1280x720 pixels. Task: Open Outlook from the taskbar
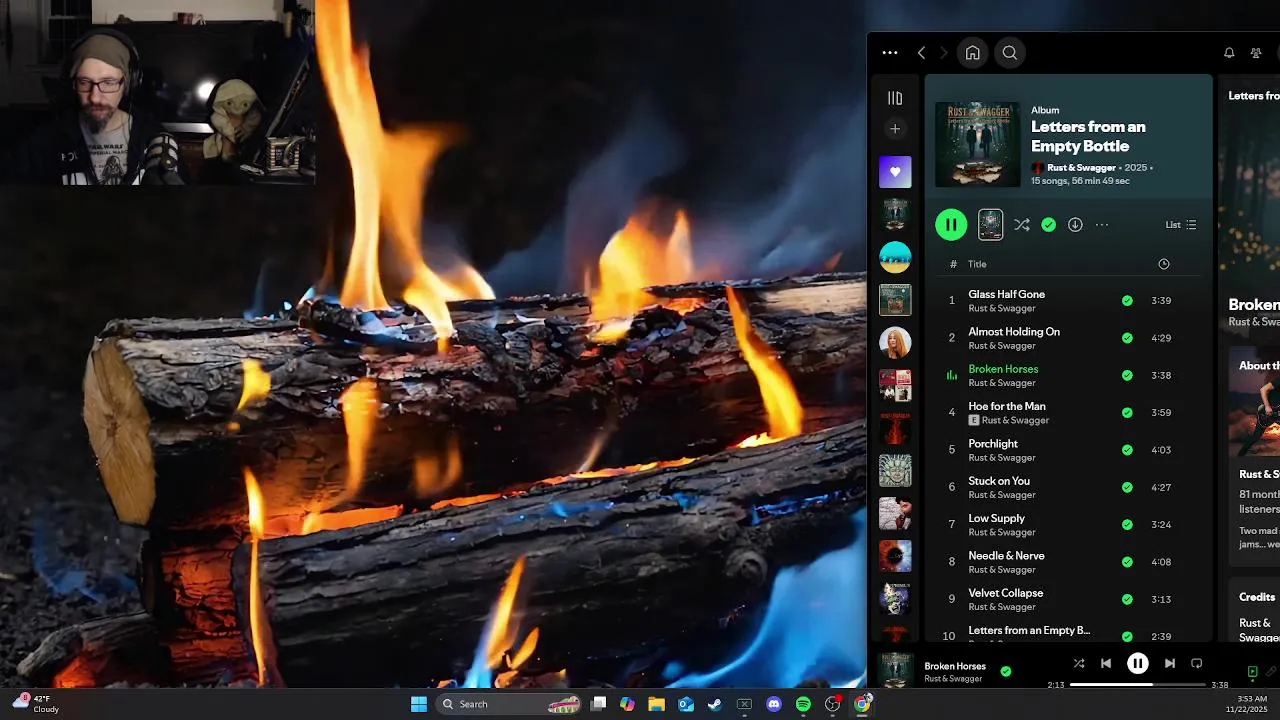[x=686, y=704]
